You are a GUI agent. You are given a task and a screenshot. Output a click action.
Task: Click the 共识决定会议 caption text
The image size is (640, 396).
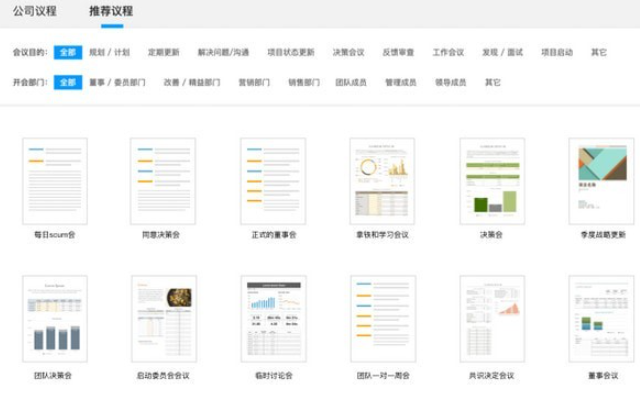click(x=491, y=376)
